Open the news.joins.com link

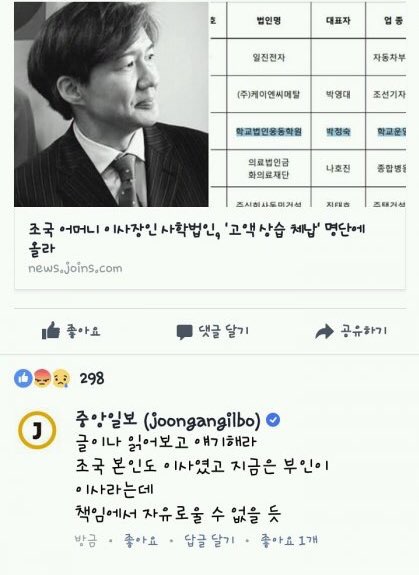click(x=75, y=268)
